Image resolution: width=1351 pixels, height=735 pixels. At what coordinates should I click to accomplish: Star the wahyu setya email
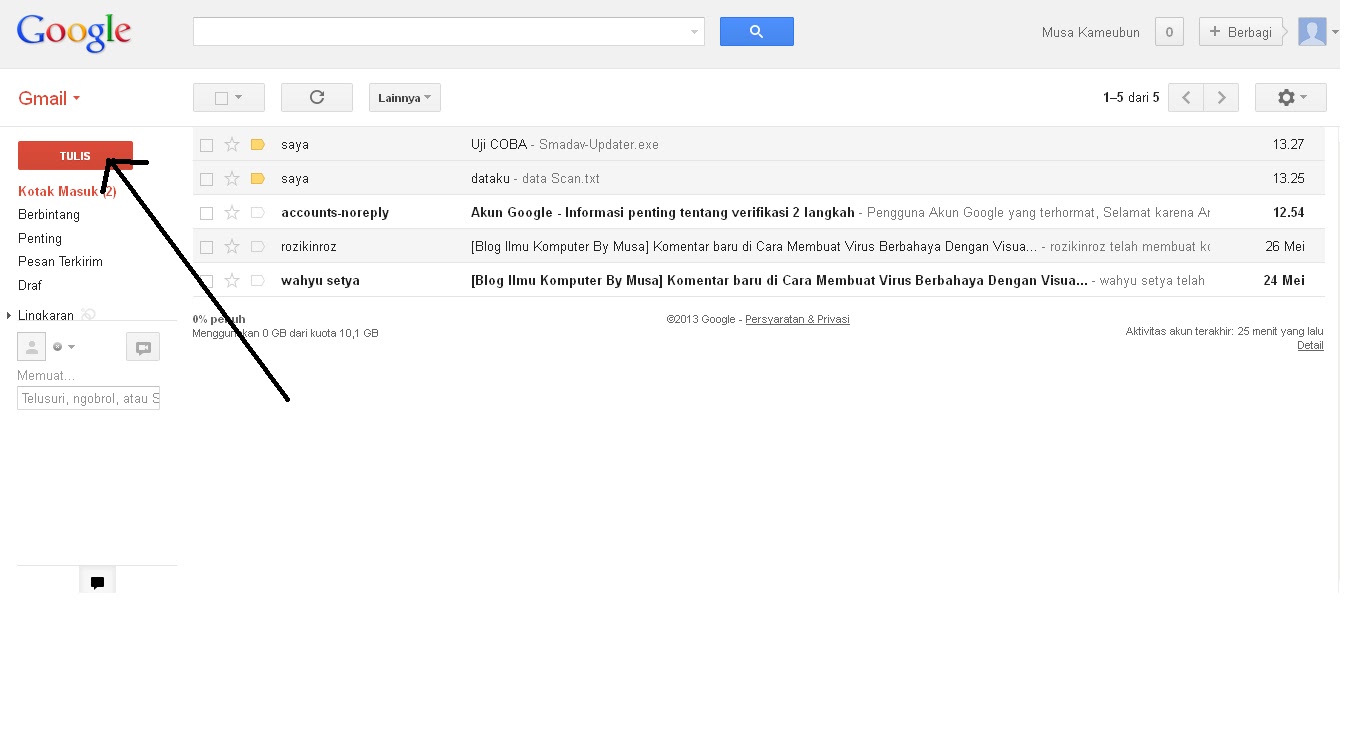tap(232, 280)
